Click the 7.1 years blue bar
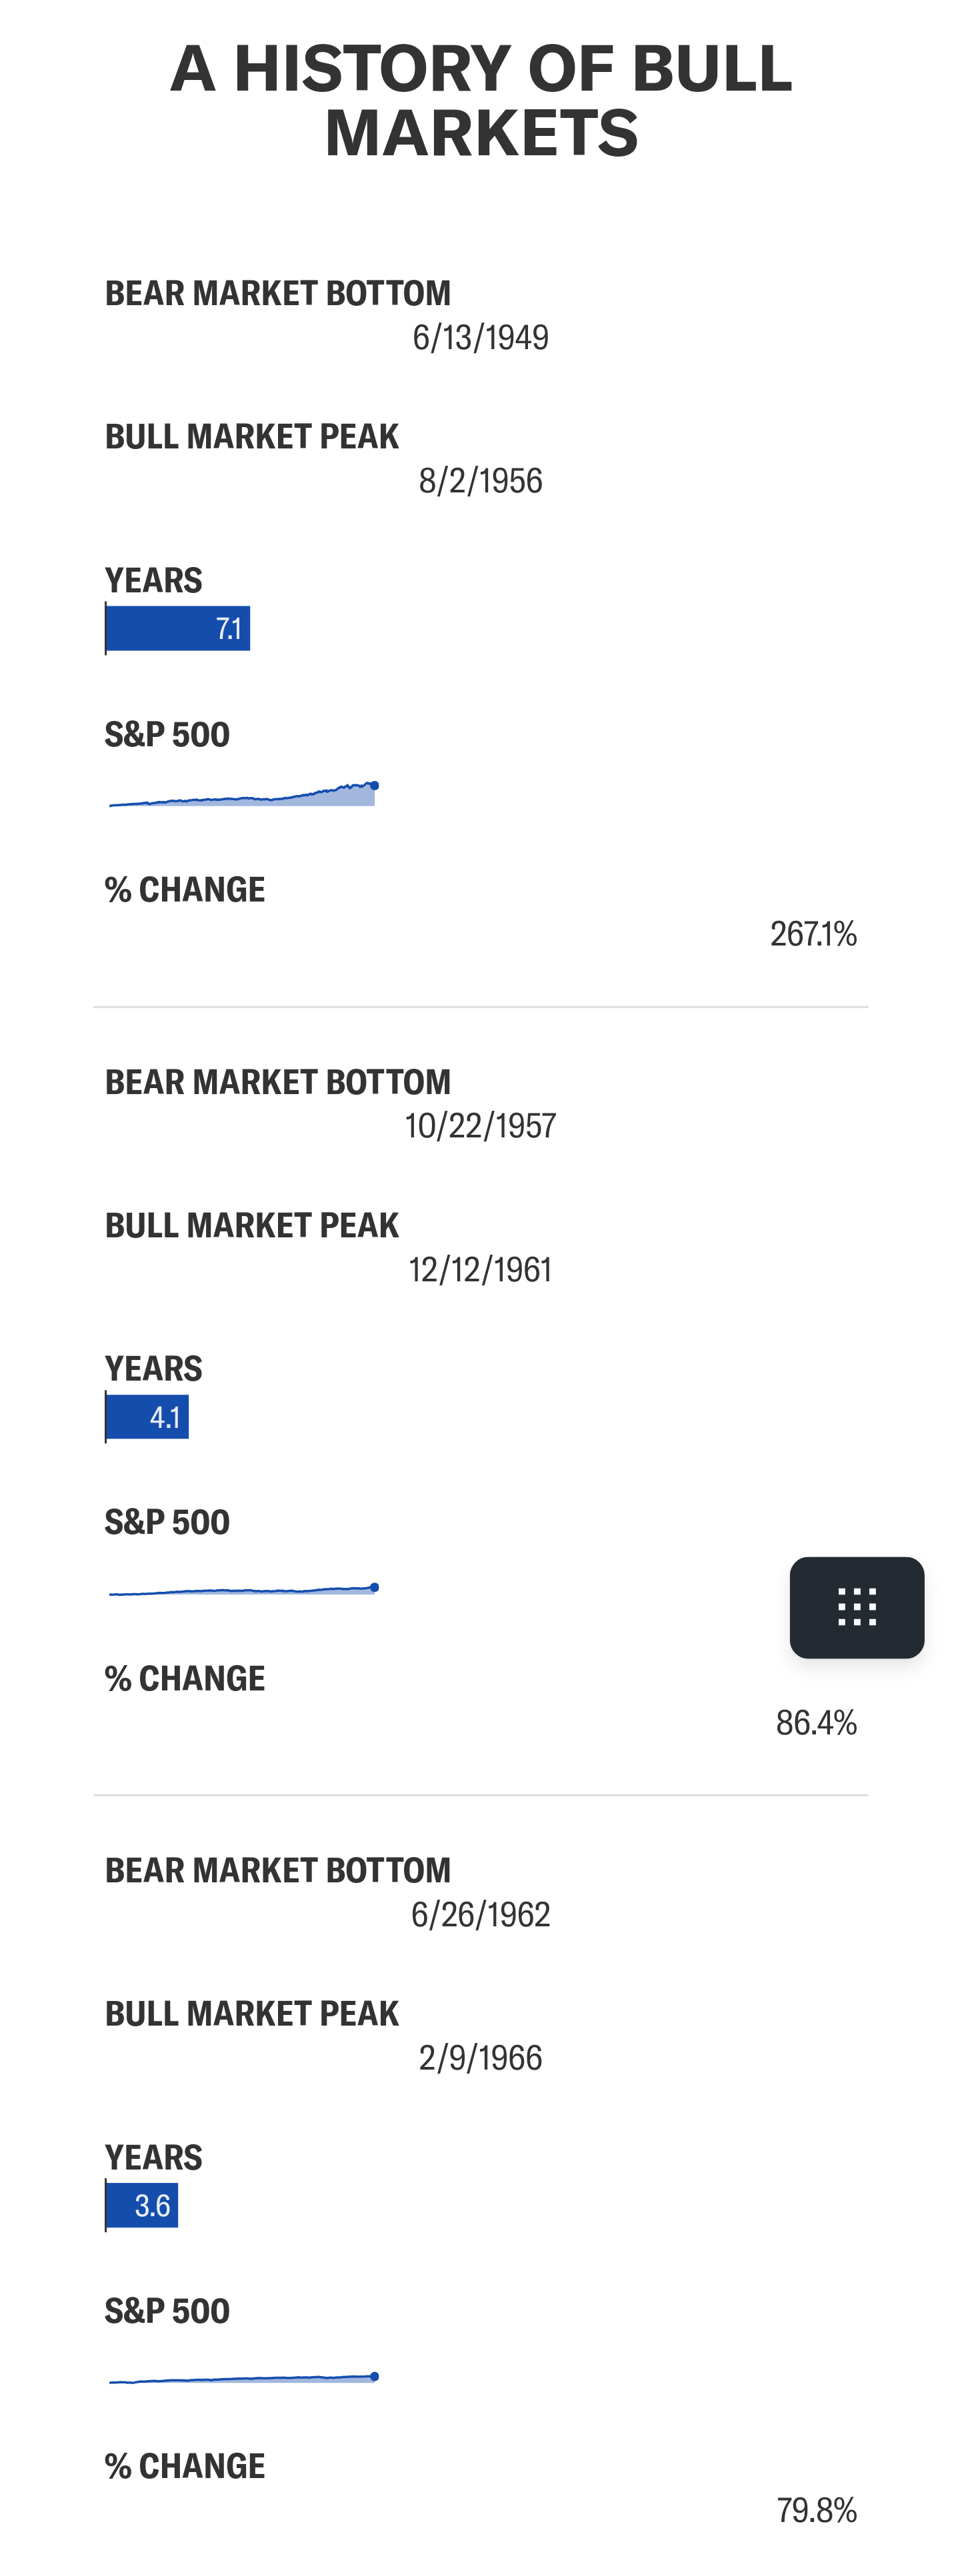The width and height of the screenshot is (960, 2576). (x=178, y=628)
